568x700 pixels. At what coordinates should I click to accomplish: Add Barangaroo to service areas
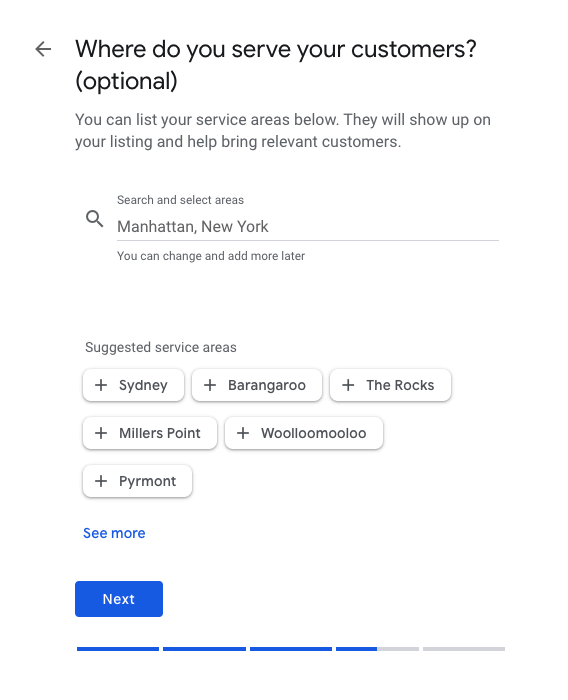257,385
